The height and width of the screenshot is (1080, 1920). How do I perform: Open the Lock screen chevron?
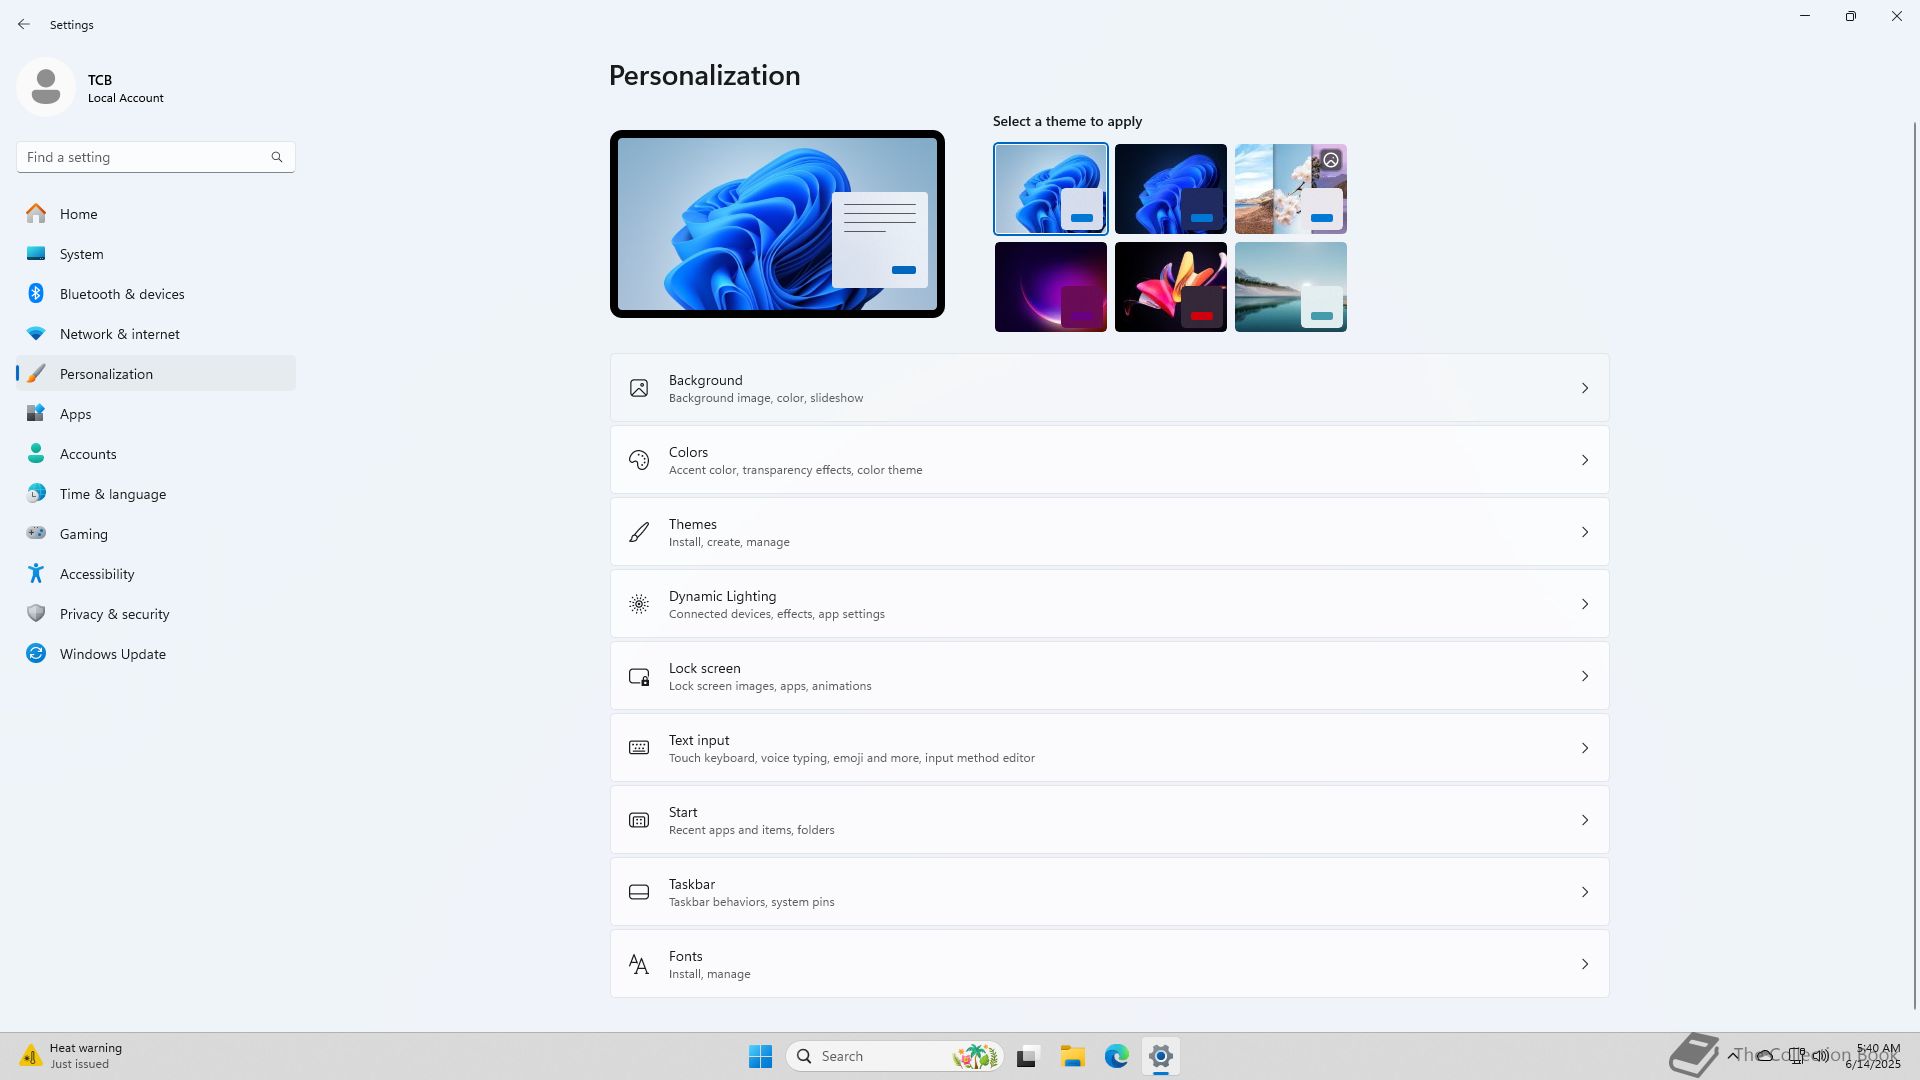[x=1584, y=676]
